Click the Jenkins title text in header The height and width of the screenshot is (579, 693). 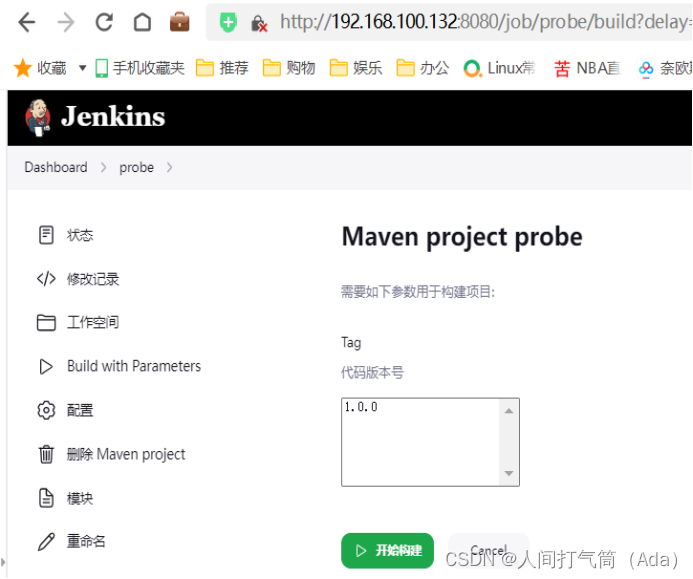(113, 116)
